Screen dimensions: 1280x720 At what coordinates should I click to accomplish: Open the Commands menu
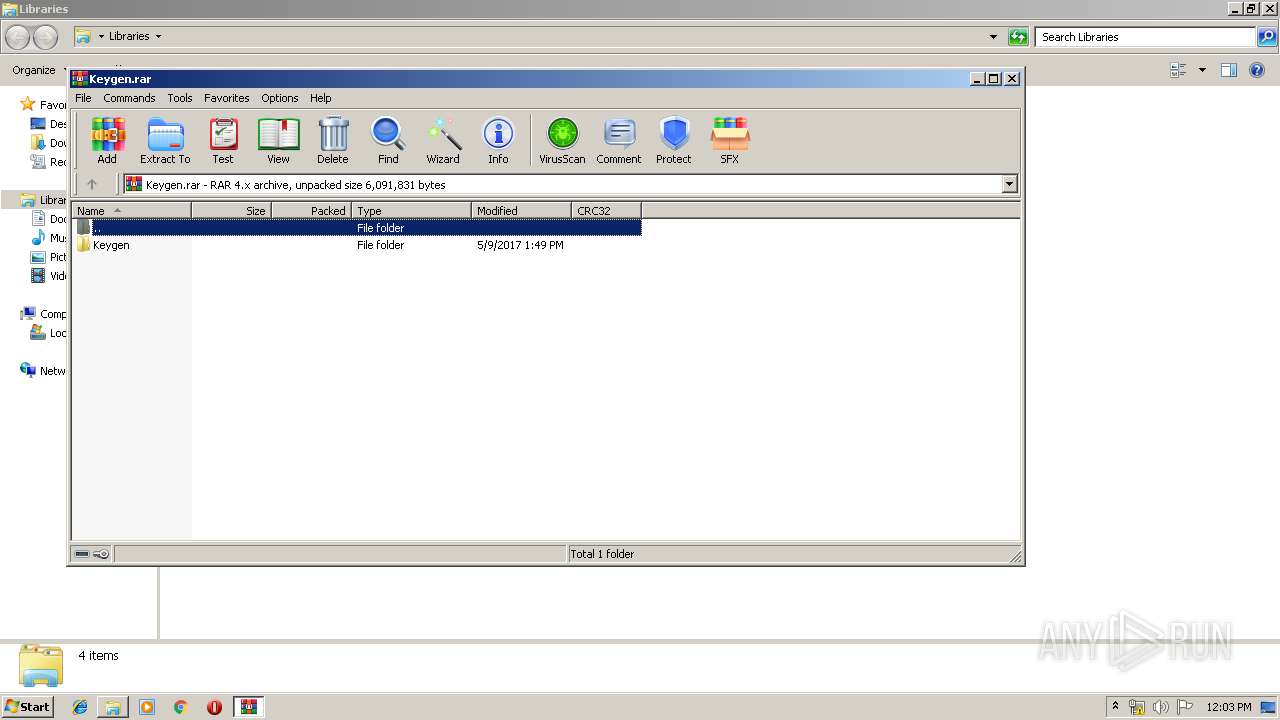coord(129,98)
